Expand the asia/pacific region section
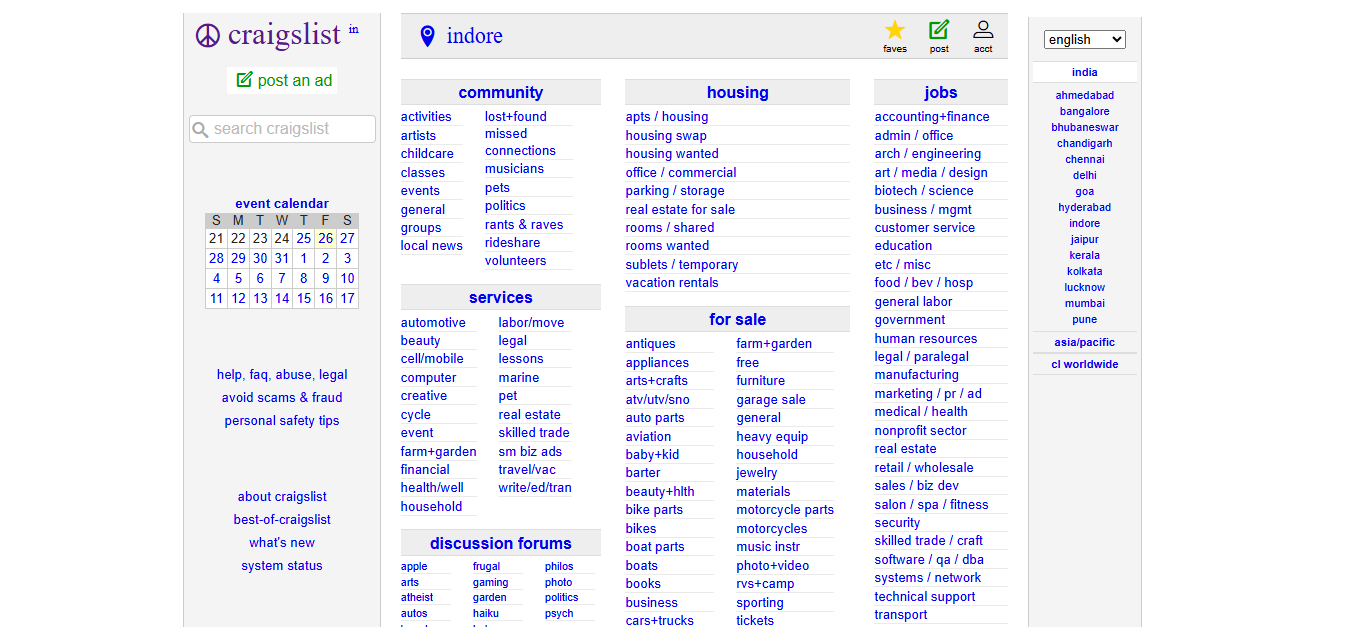This screenshot has width=1351, height=627. [x=1084, y=342]
